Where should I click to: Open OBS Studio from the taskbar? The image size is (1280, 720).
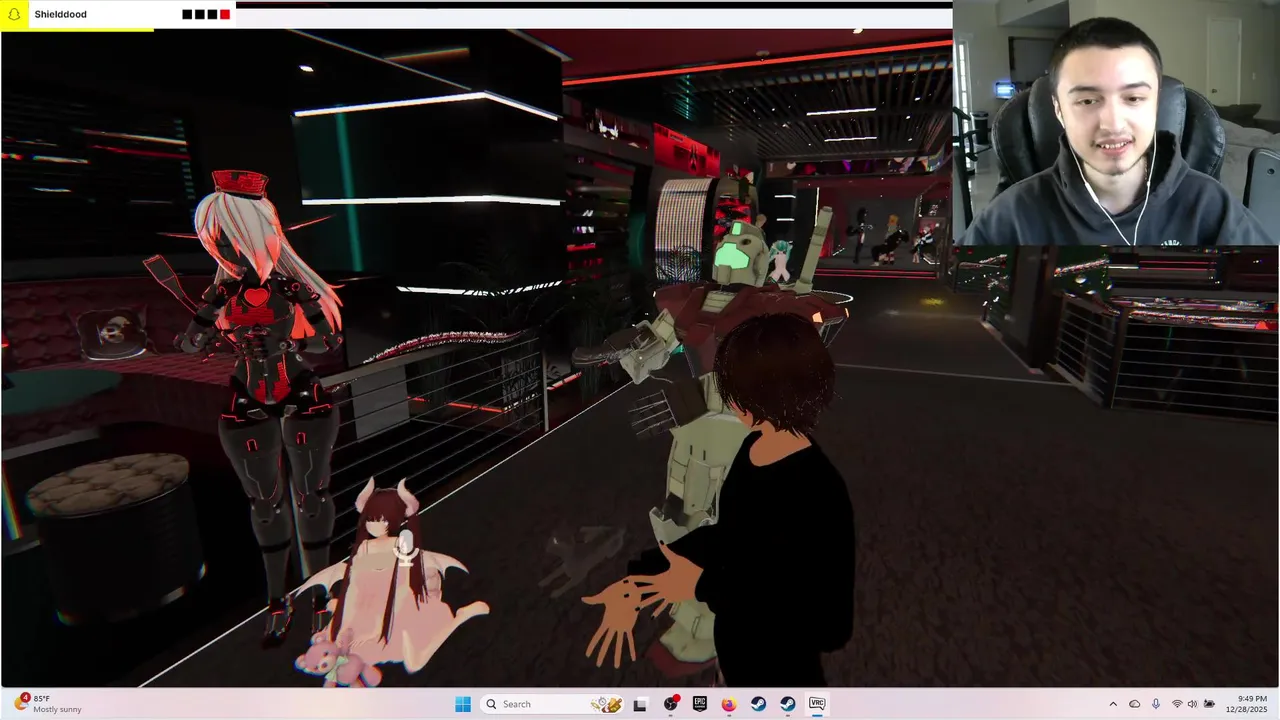coord(670,704)
